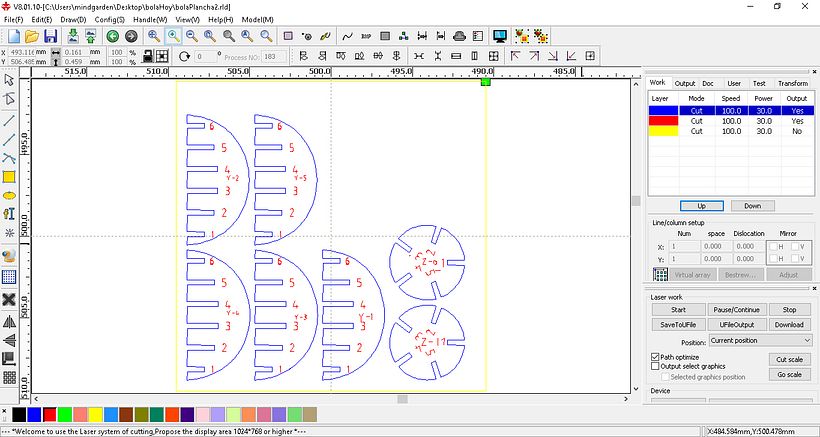Viewport: 820px width, 437px height.
Task: Select the yellow Ellipse tool
Action: pos(9,196)
